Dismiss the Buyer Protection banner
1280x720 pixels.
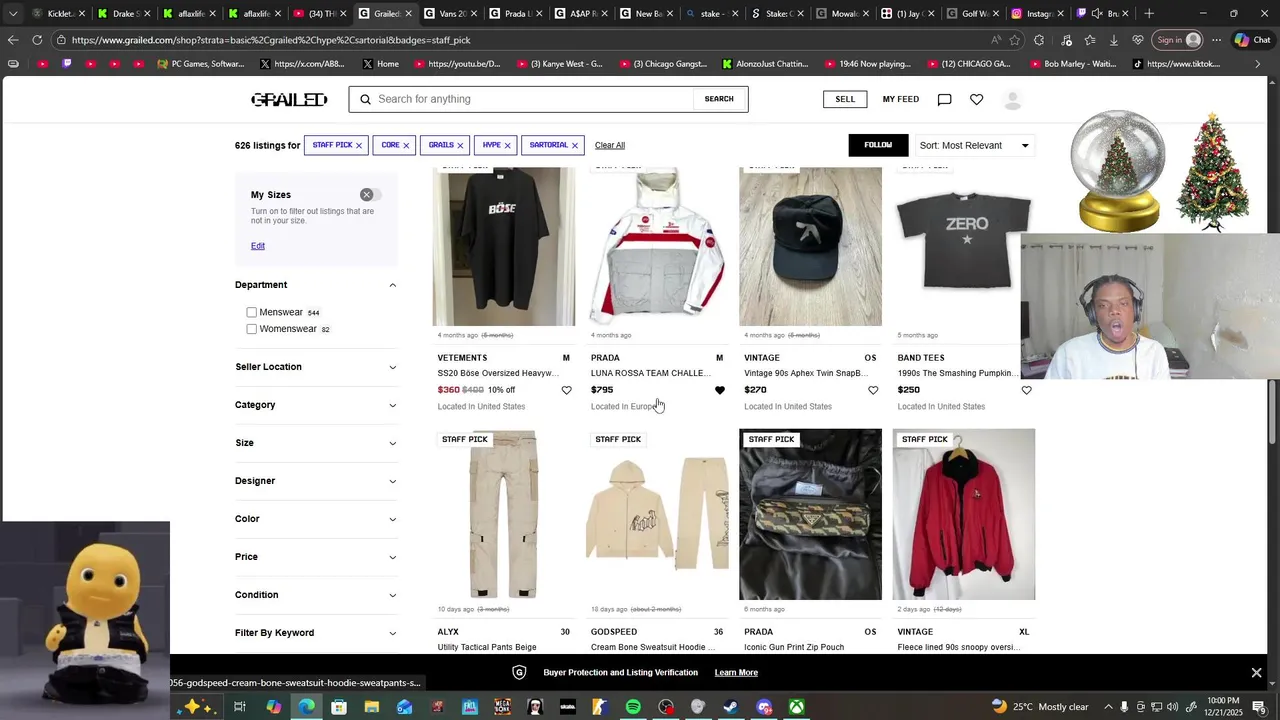pos(1257,672)
